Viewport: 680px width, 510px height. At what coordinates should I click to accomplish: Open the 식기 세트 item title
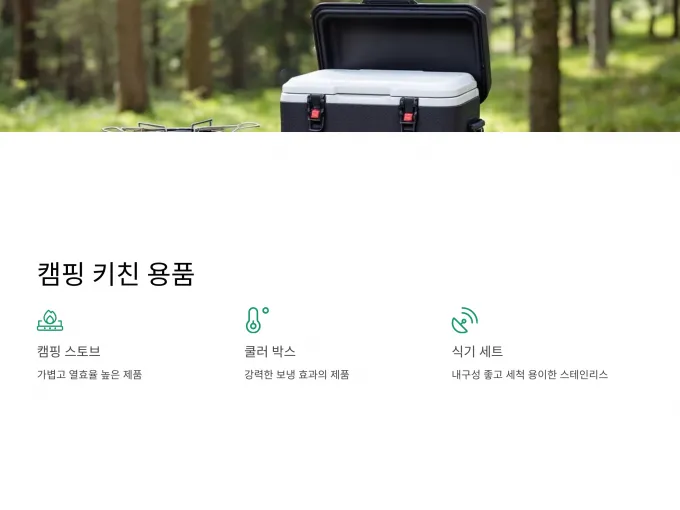[x=477, y=351]
